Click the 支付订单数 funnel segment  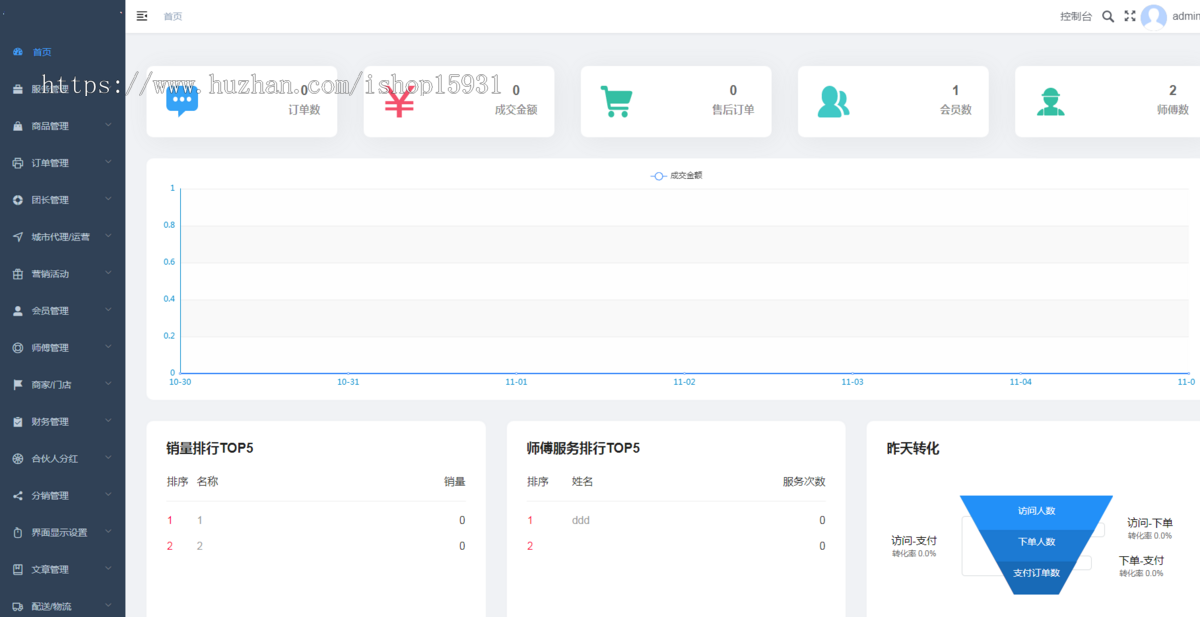[1036, 573]
